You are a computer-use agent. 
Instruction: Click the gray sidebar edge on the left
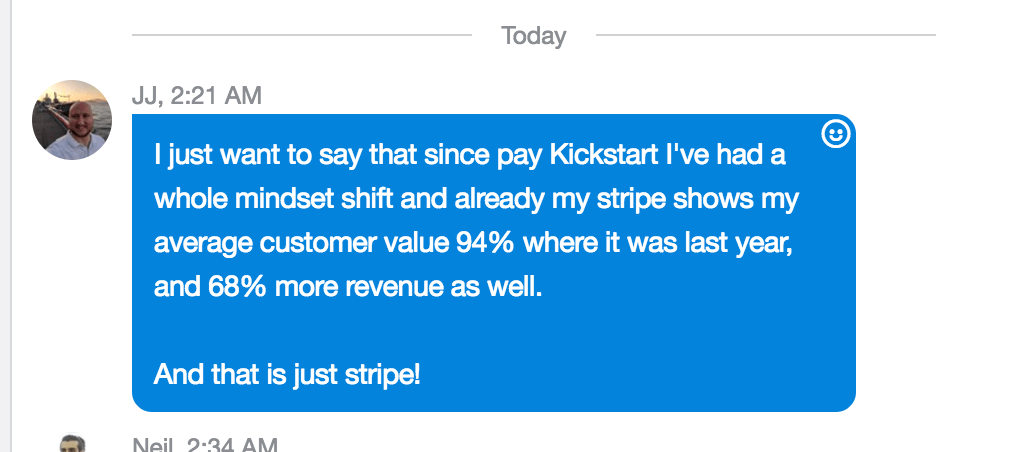coord(6,226)
